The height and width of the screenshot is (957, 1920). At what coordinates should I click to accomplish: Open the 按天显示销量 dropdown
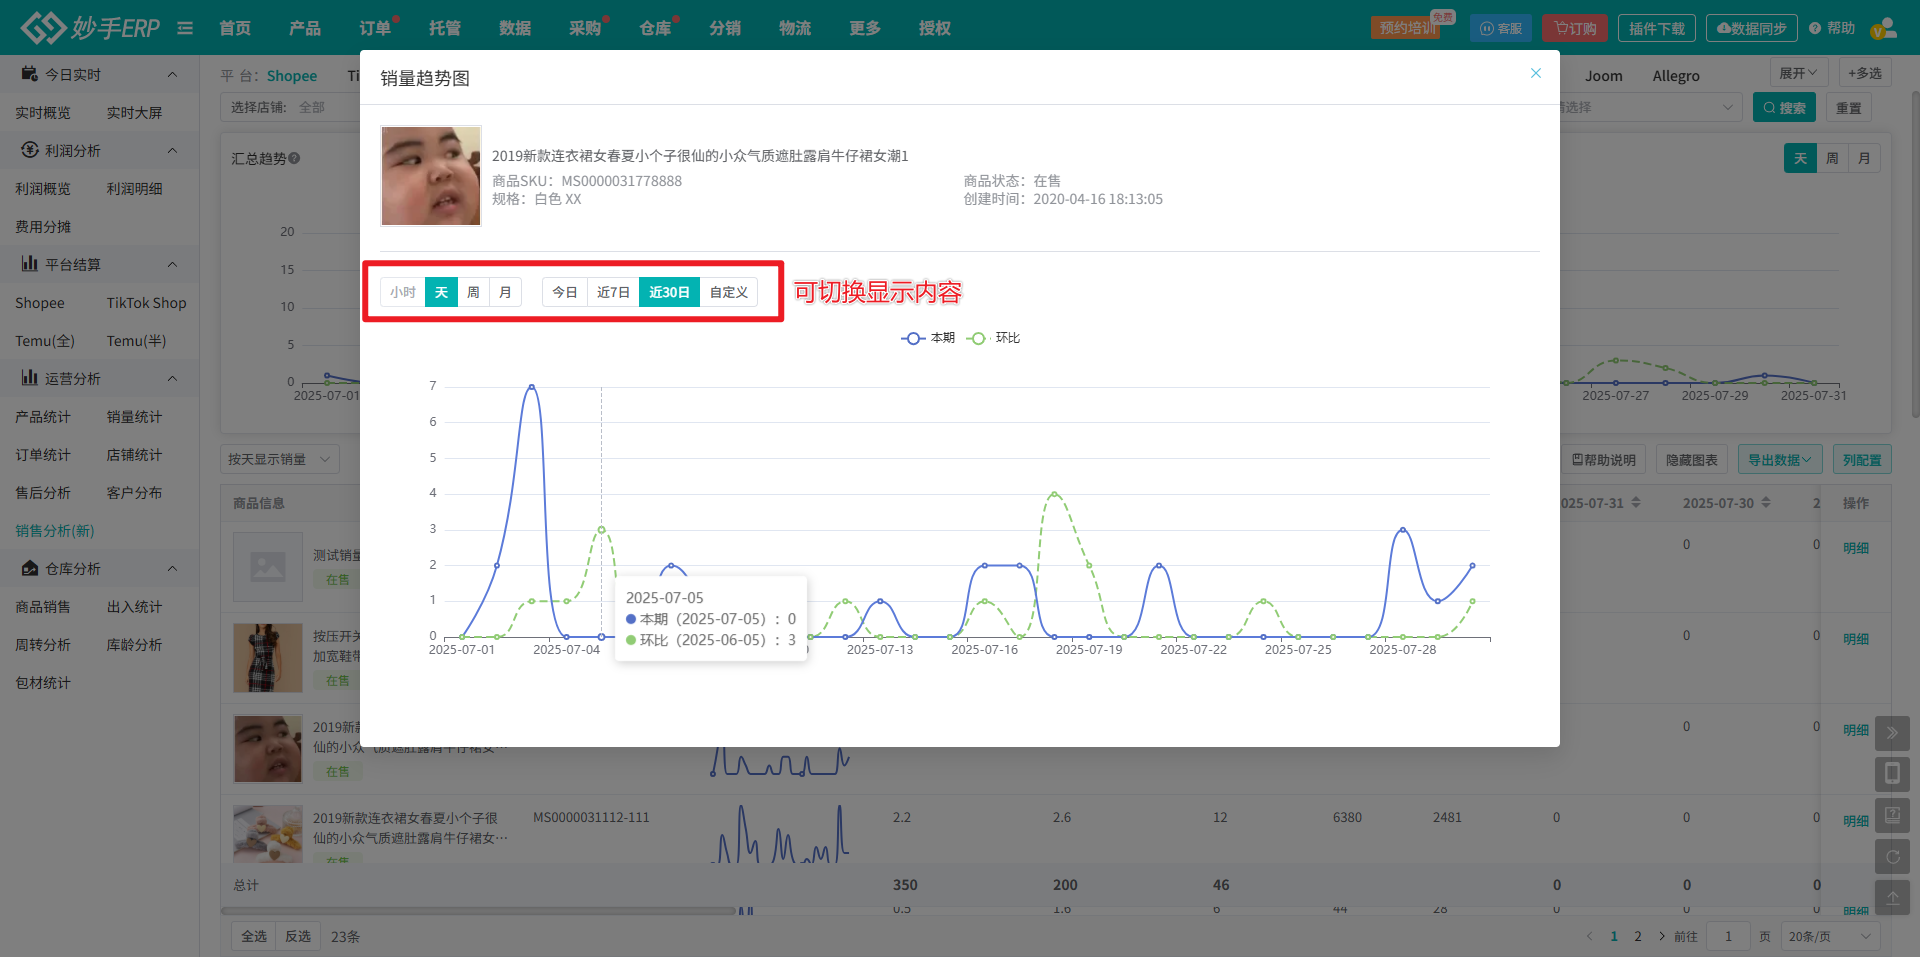[x=280, y=459]
